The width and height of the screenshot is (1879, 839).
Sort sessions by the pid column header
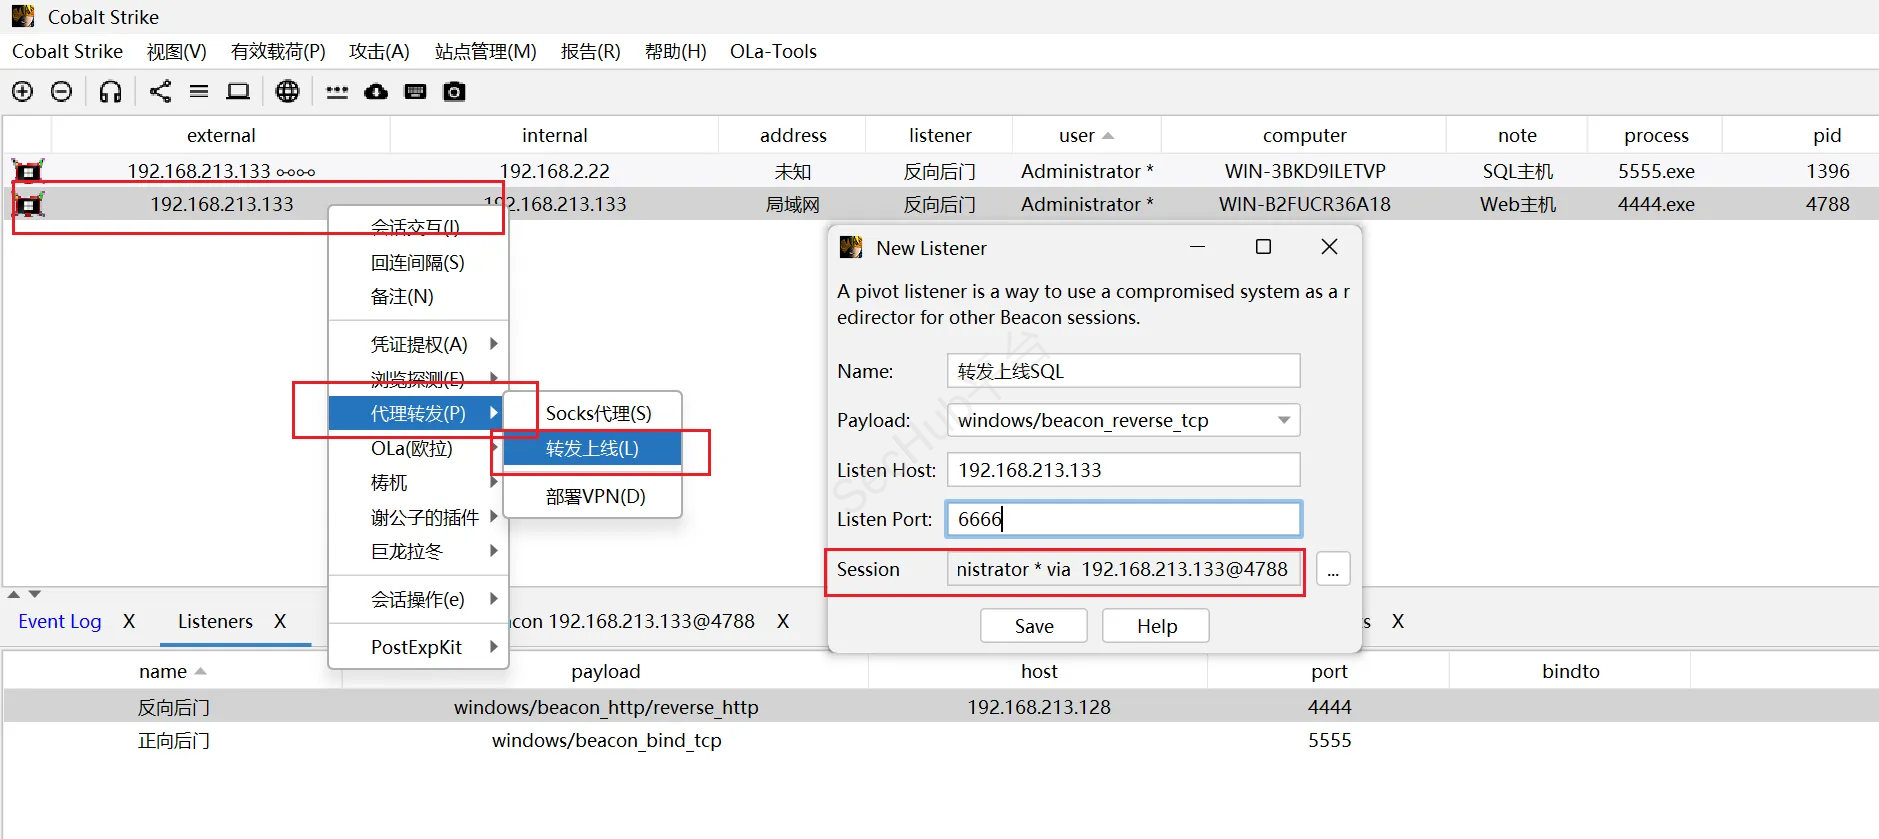[x=1827, y=135]
